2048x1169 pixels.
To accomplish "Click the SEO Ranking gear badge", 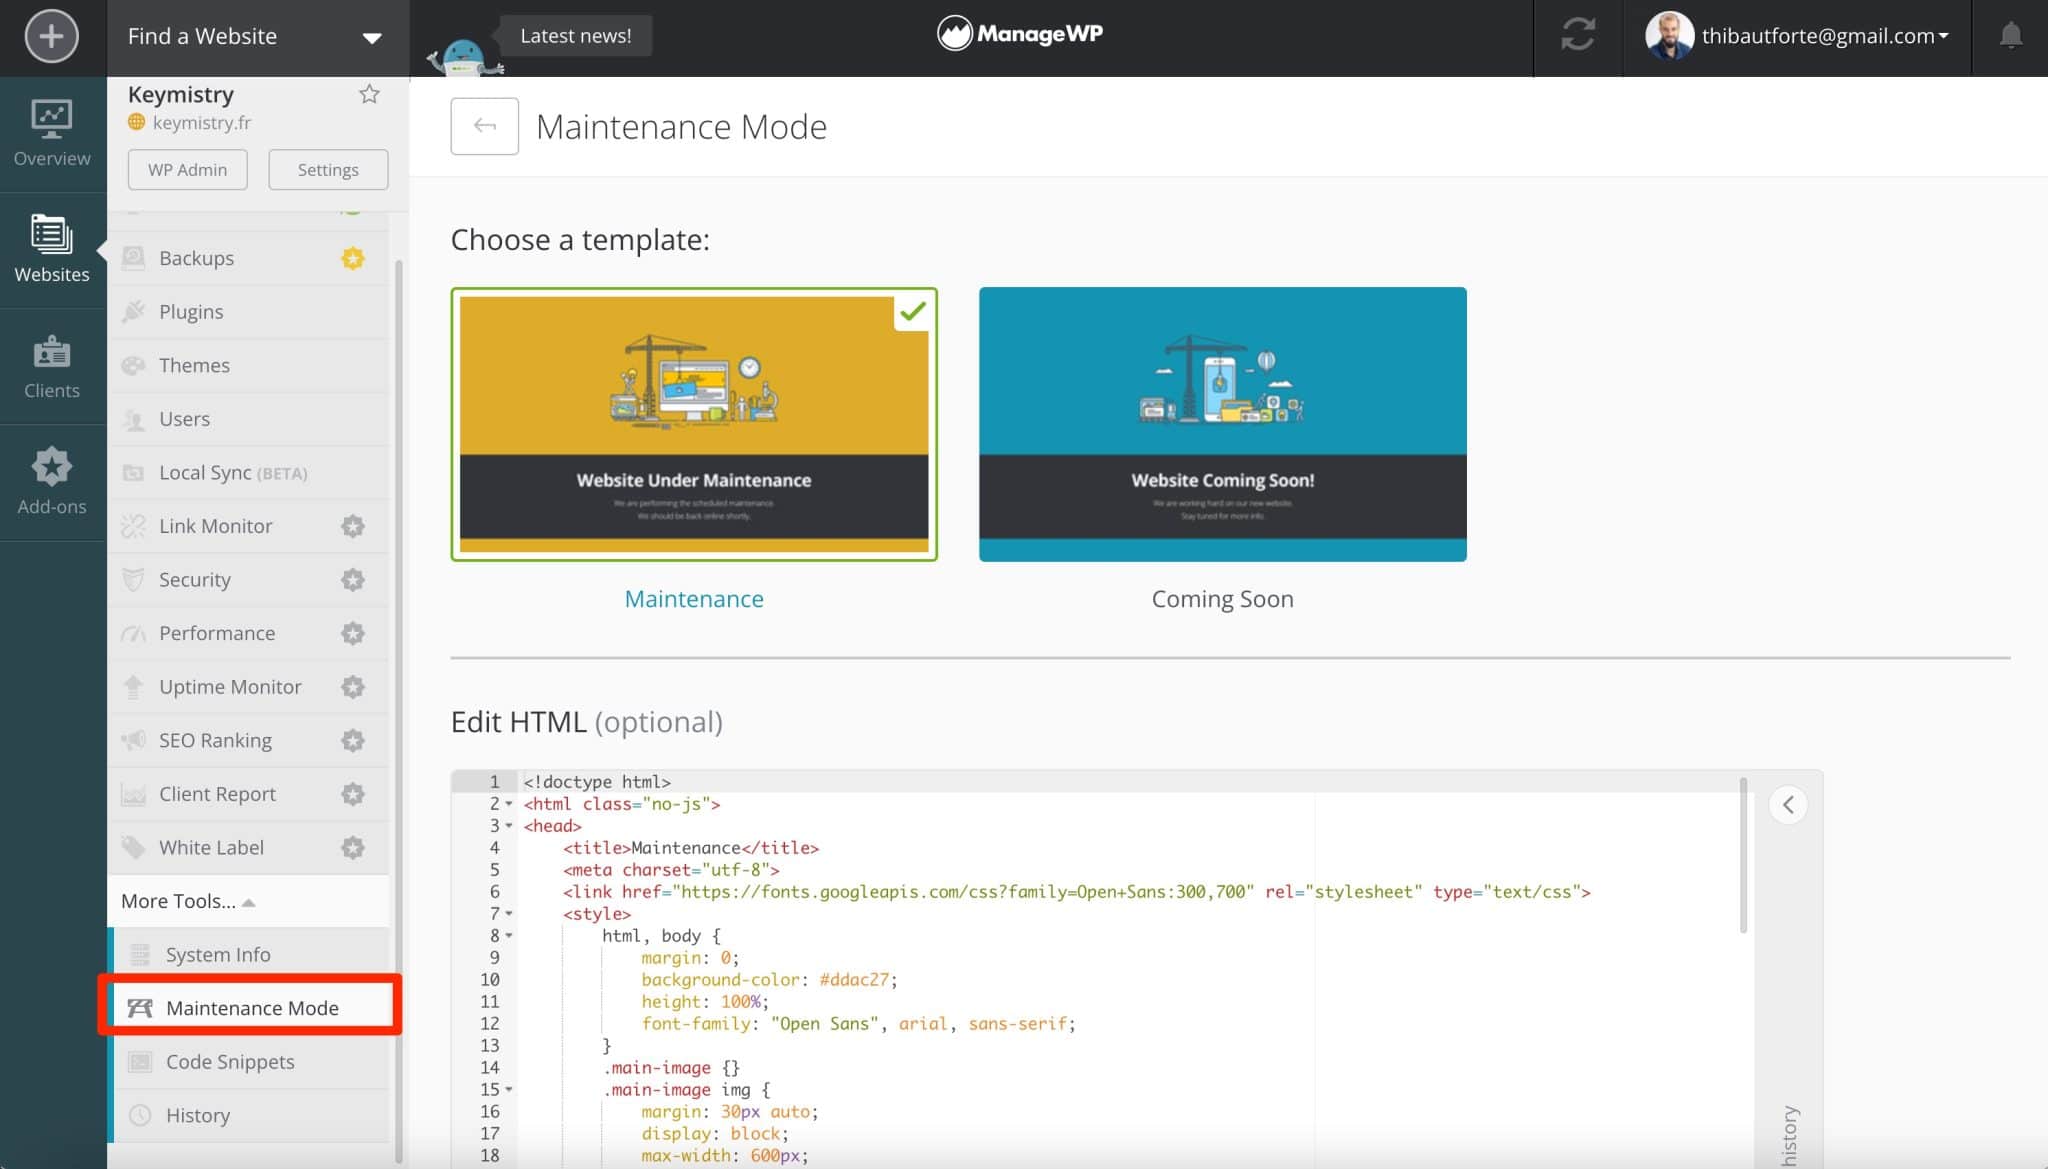I will point(353,740).
